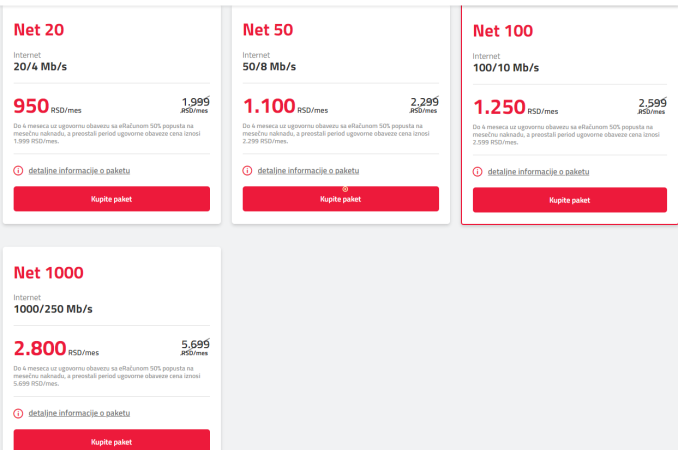Click the info icon in Net 1000 card
This screenshot has width=678, height=450.
(18, 414)
